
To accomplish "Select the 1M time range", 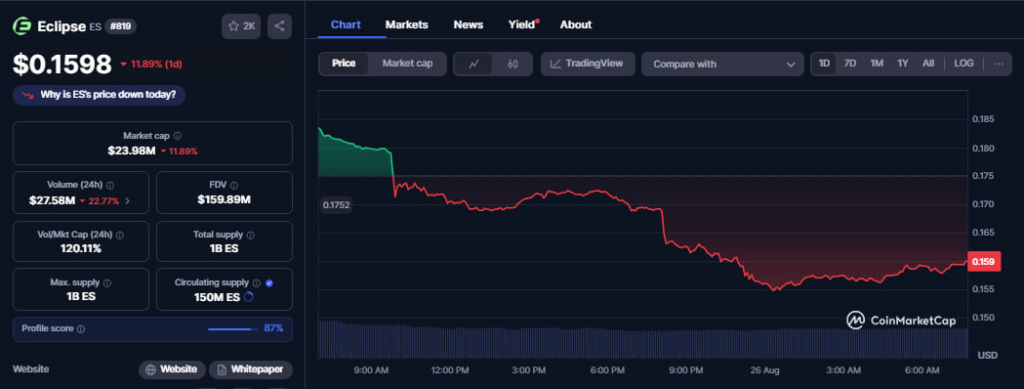I will tap(876, 64).
